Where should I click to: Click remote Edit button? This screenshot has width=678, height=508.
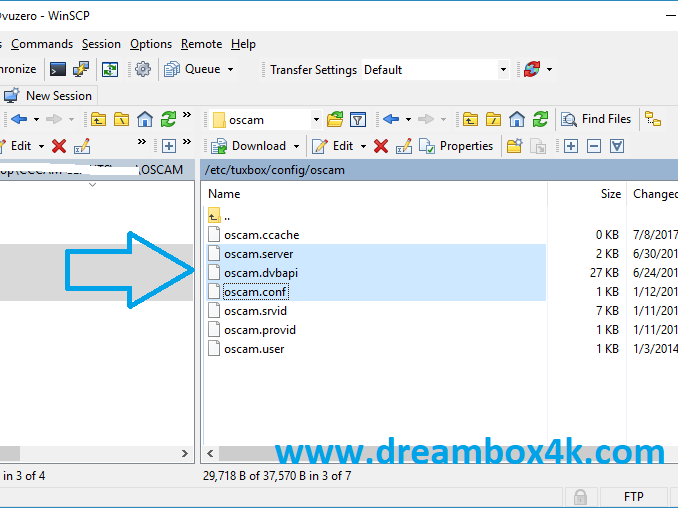[x=333, y=146]
